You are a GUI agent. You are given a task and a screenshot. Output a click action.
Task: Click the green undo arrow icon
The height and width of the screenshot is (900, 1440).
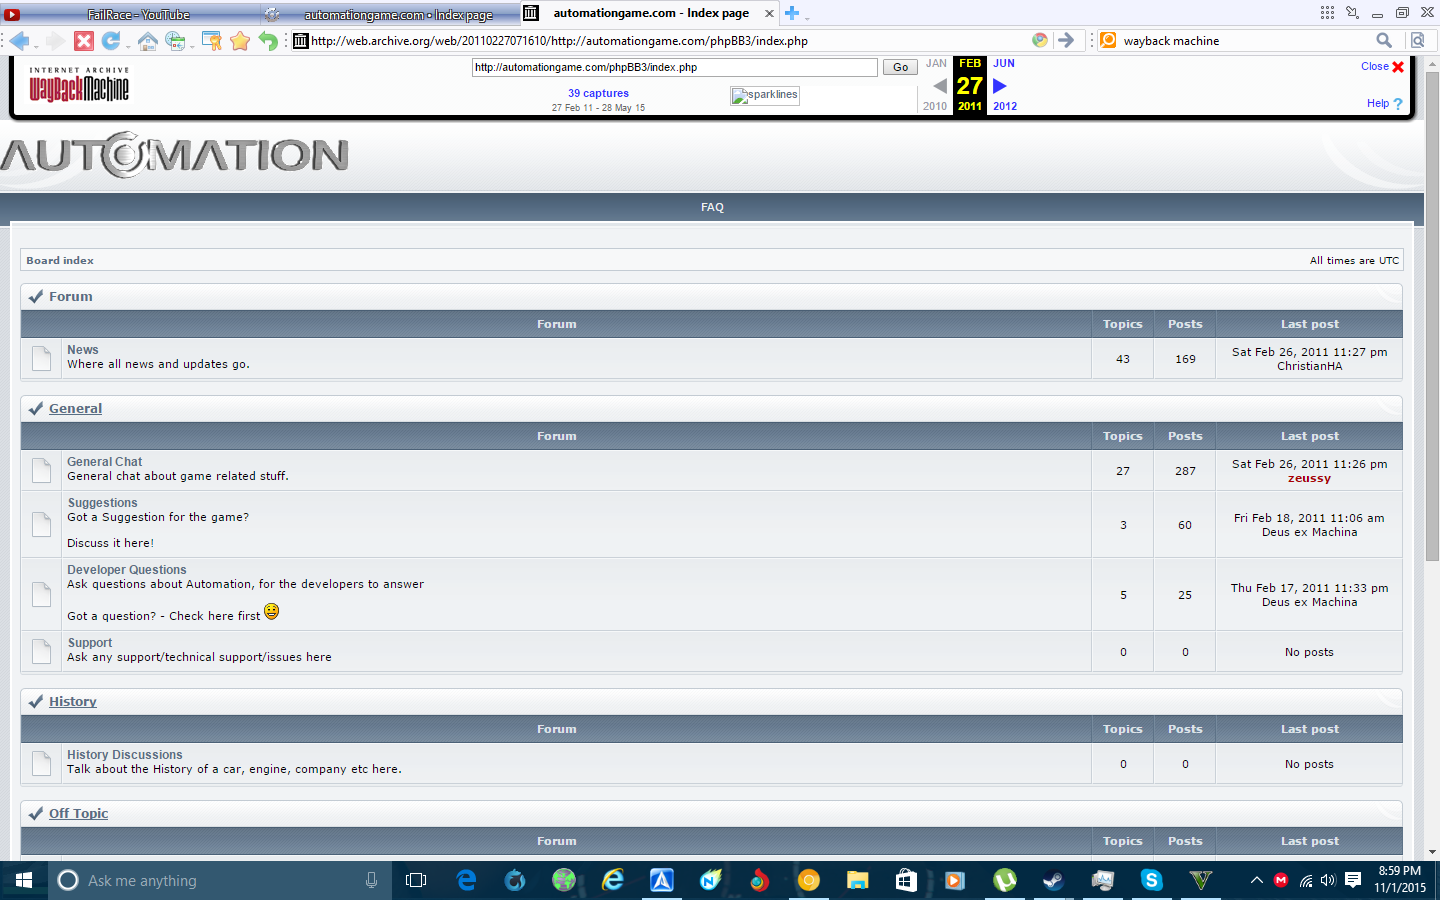(x=268, y=41)
